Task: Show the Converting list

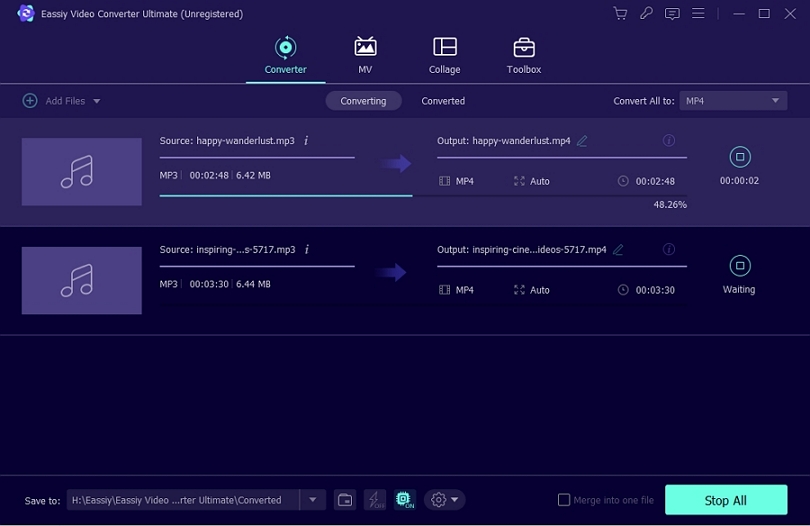Action: (363, 101)
